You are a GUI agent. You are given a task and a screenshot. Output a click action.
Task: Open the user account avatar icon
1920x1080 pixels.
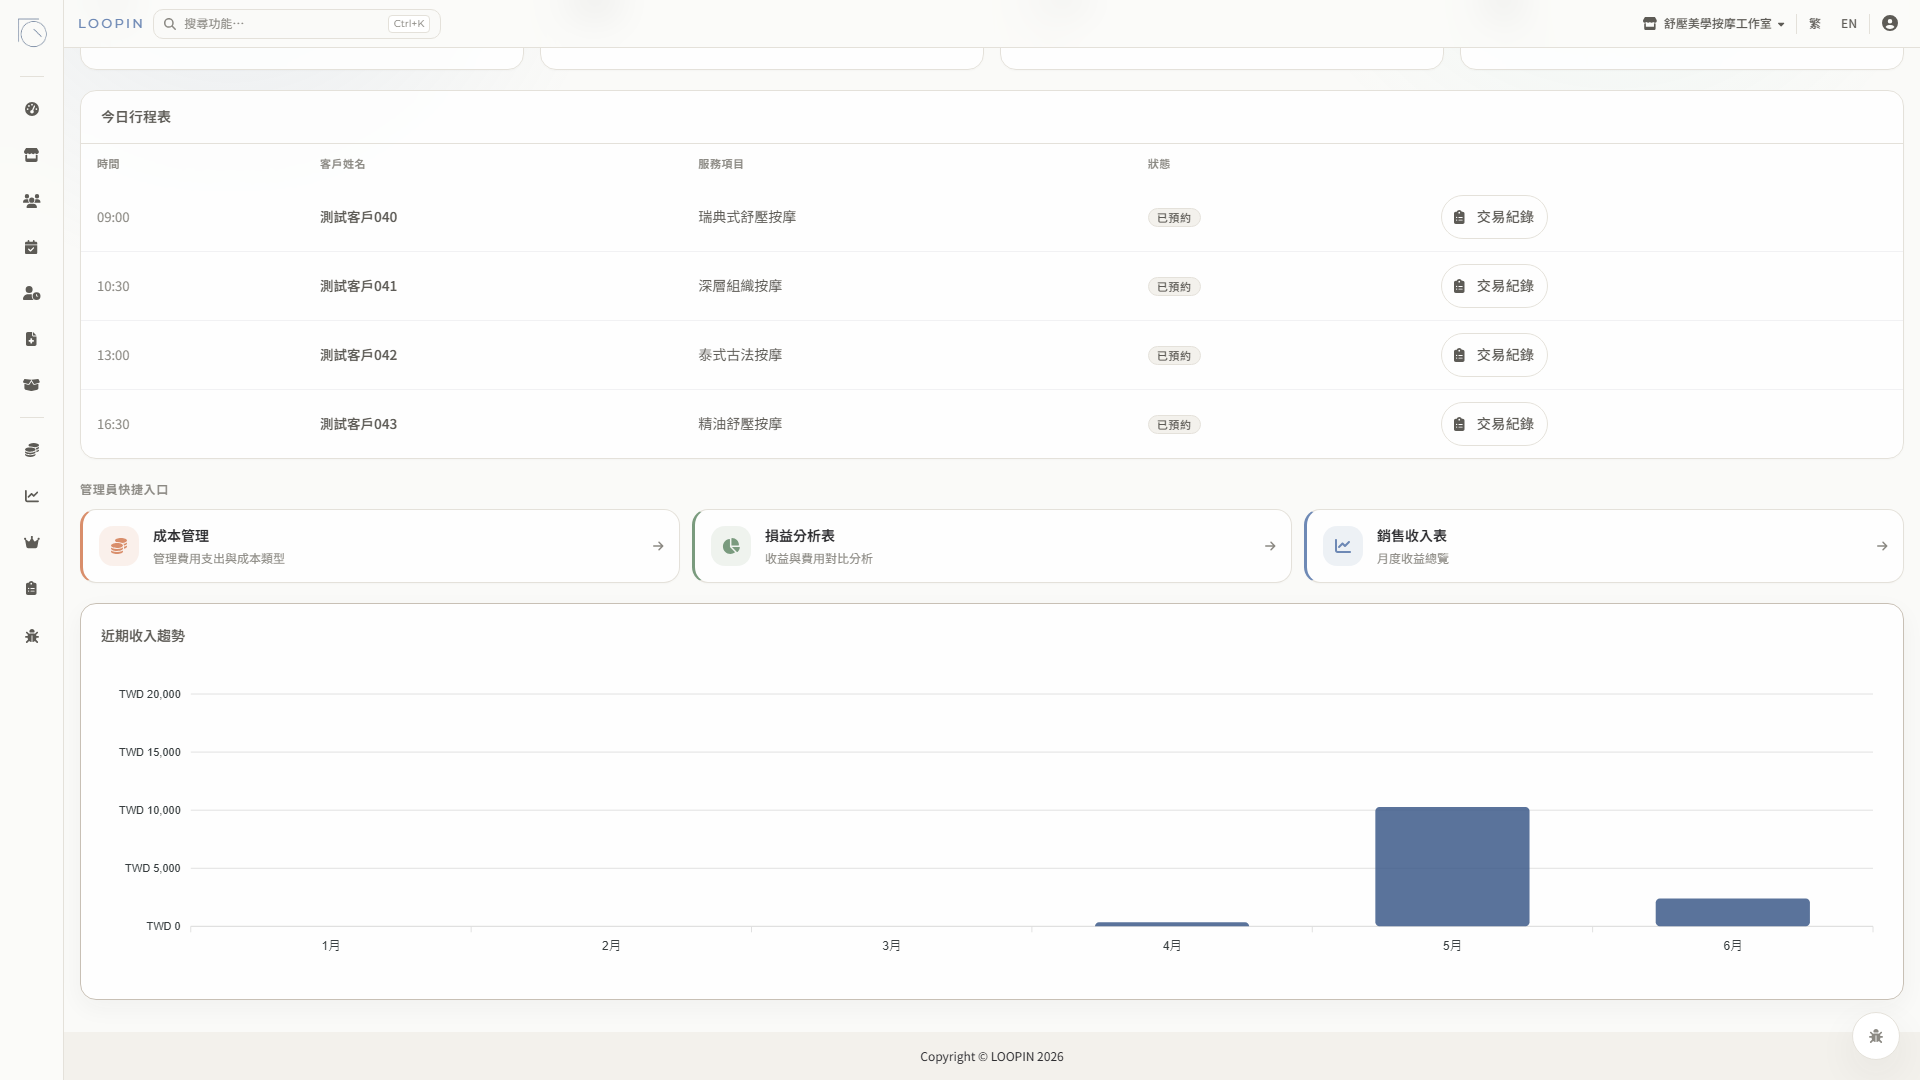(x=1890, y=23)
